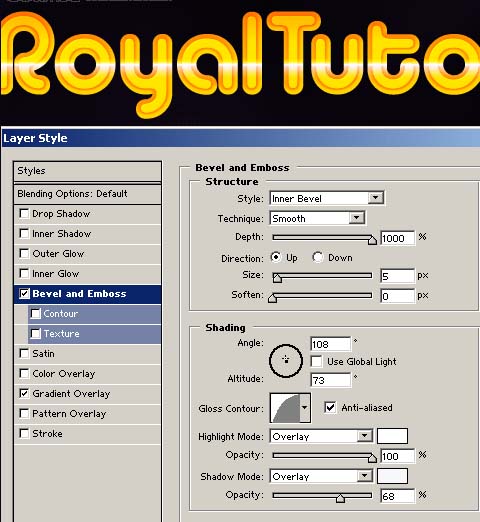Open the Technique dropdown set to Smooth

click(x=317, y=218)
